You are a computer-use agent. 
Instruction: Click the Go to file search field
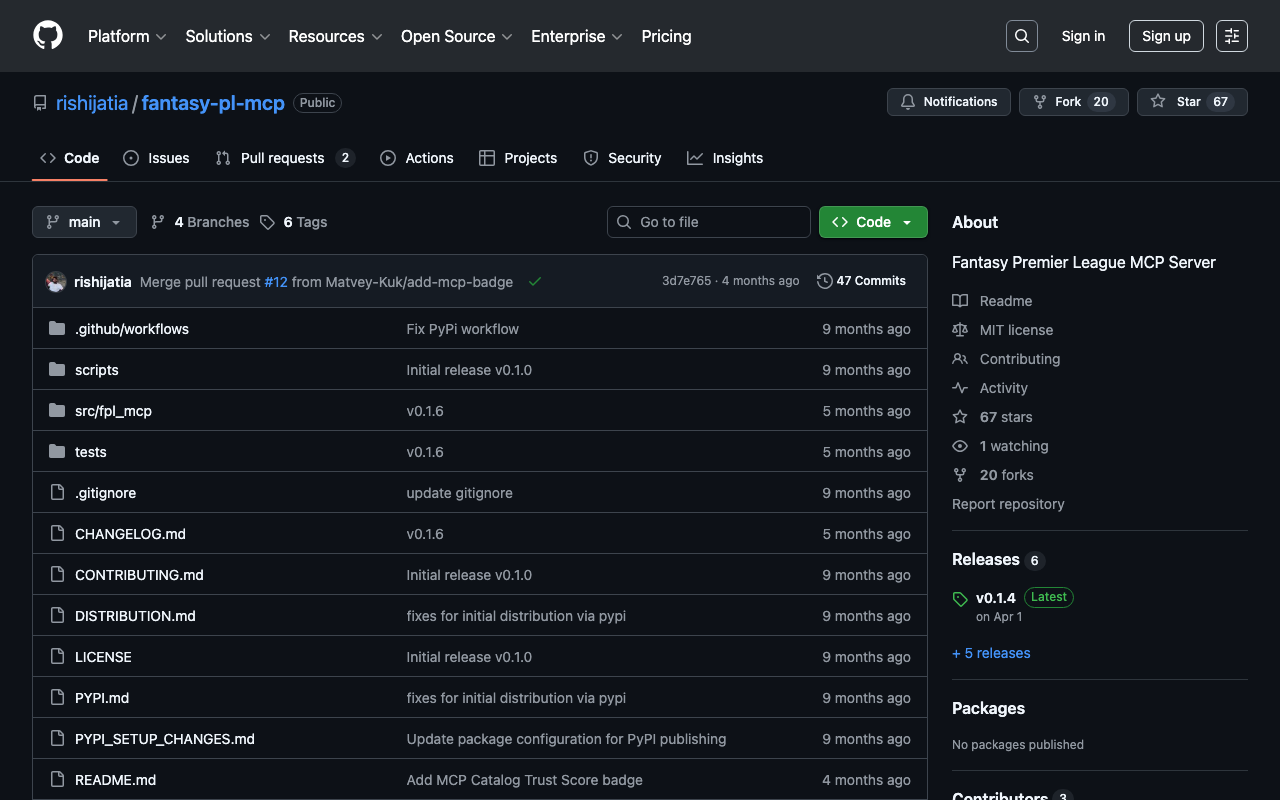click(709, 222)
